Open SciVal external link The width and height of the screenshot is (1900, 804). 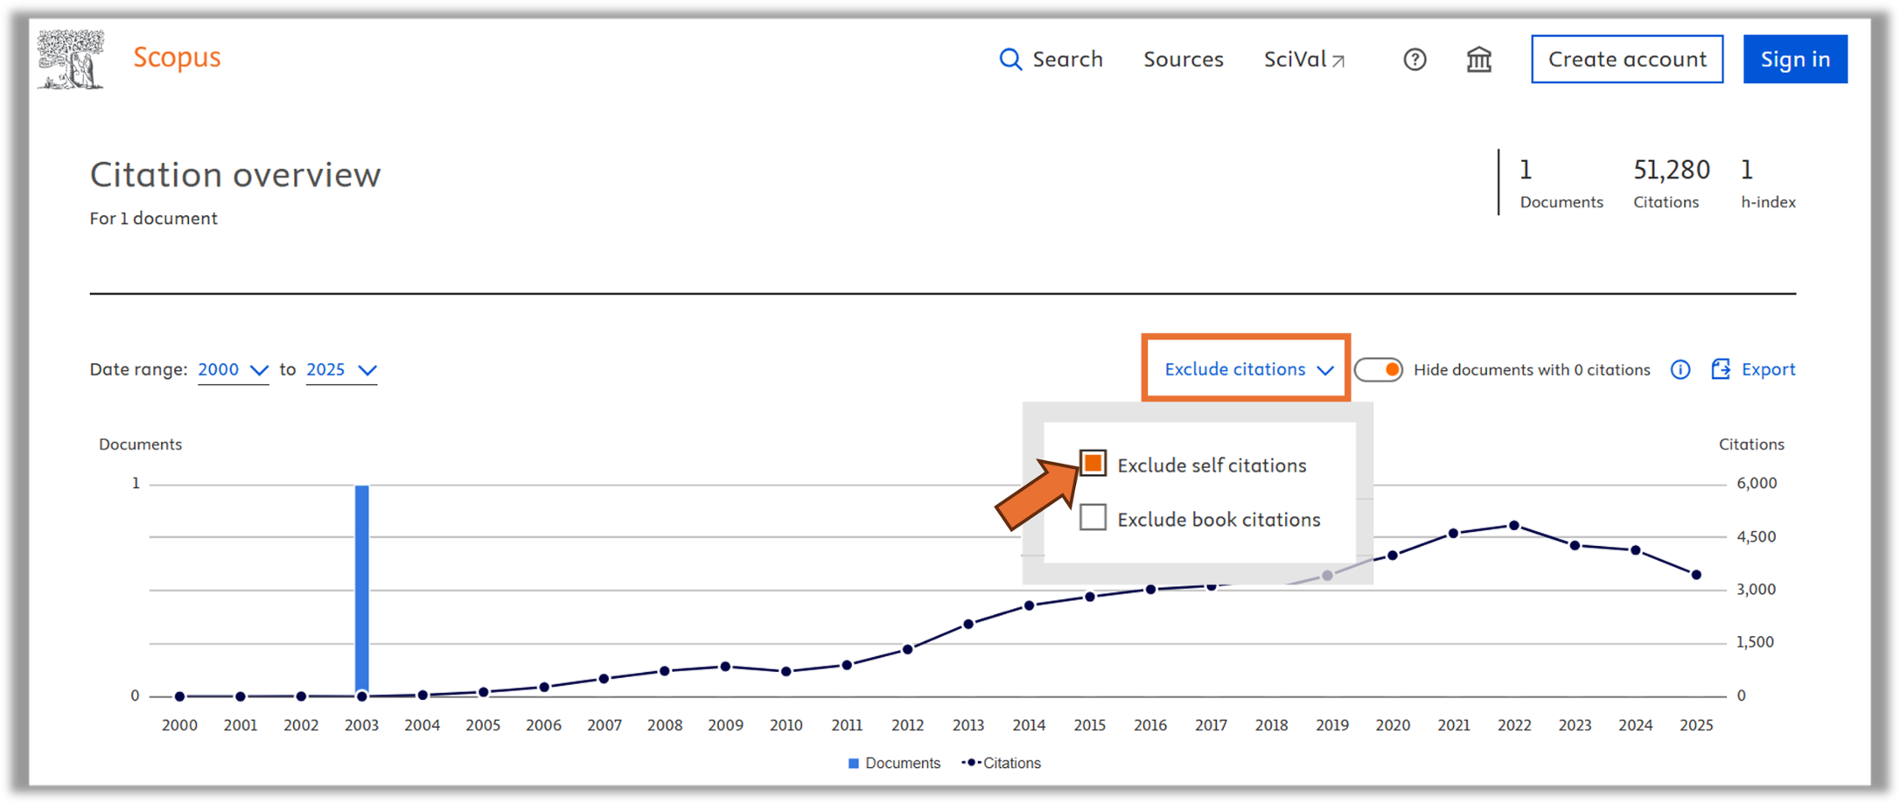click(x=1304, y=60)
